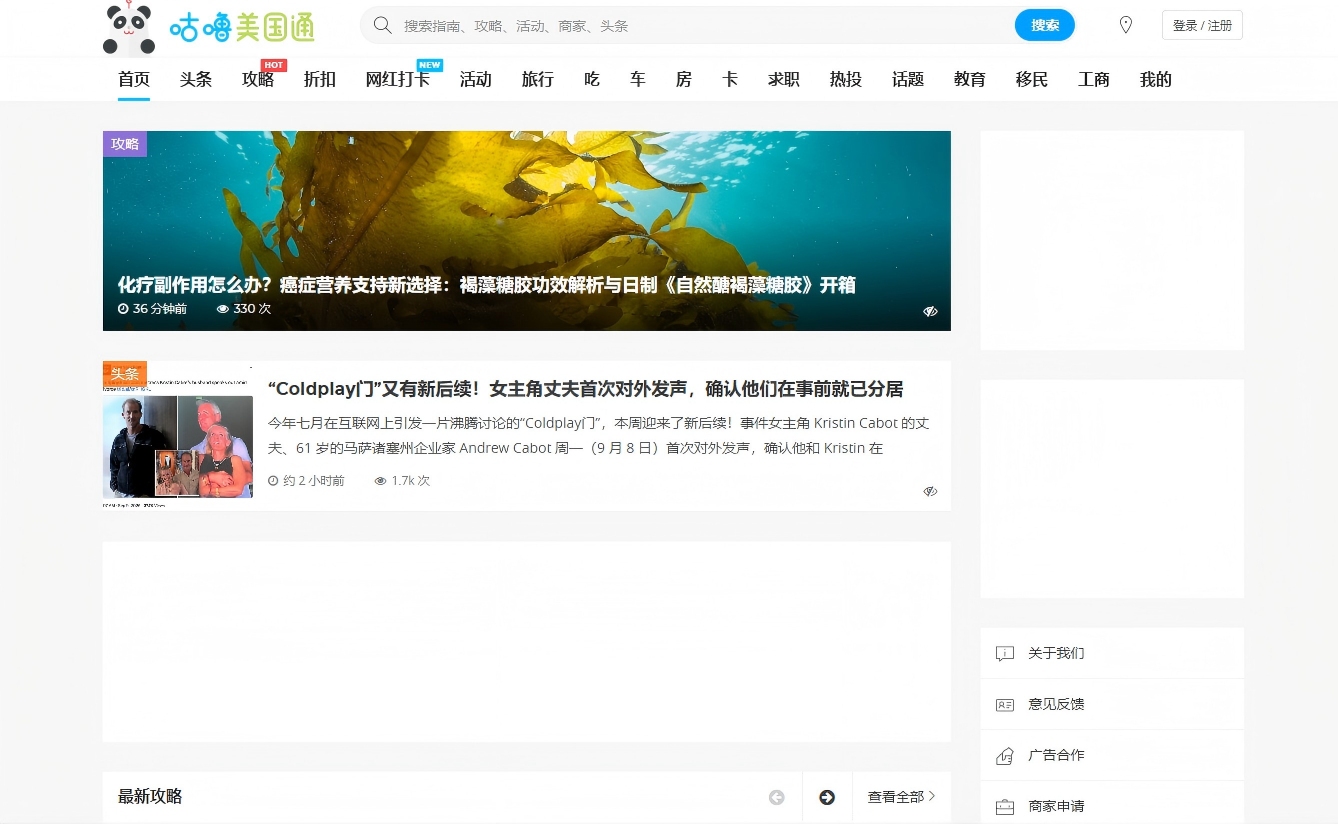Expand 查看全部 for latest guides
Viewport: 1338px width, 827px height.
901,797
